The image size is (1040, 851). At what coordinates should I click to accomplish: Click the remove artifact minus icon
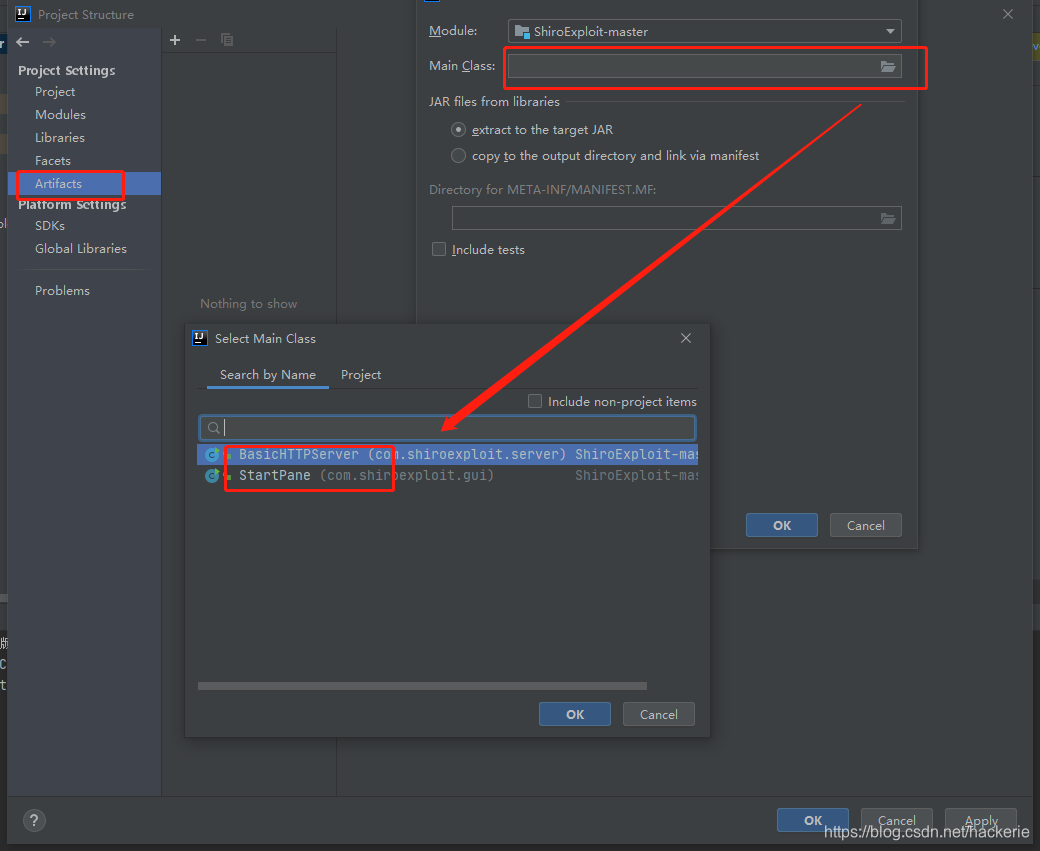201,40
